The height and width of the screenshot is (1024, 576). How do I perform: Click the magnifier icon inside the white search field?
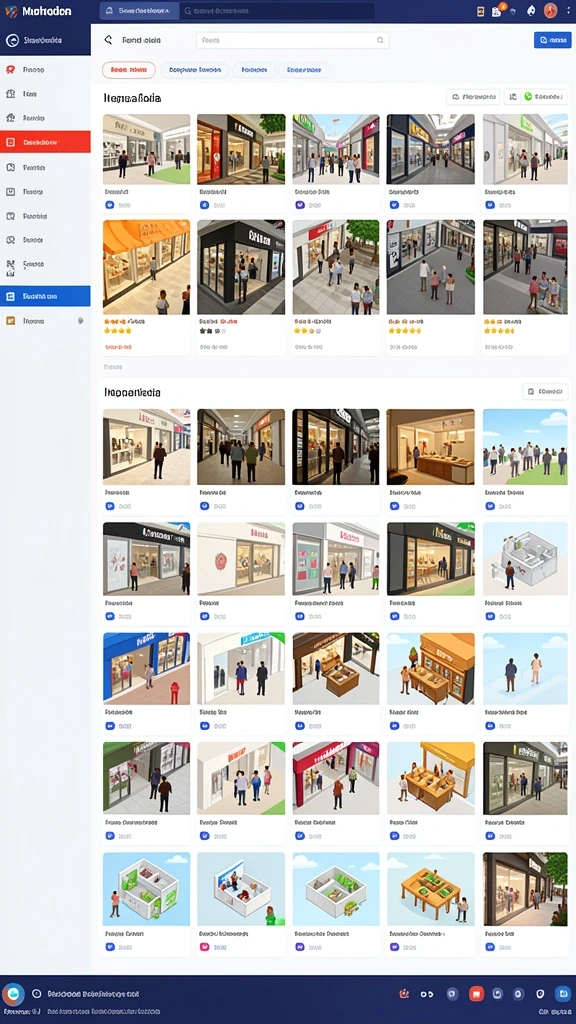379,40
